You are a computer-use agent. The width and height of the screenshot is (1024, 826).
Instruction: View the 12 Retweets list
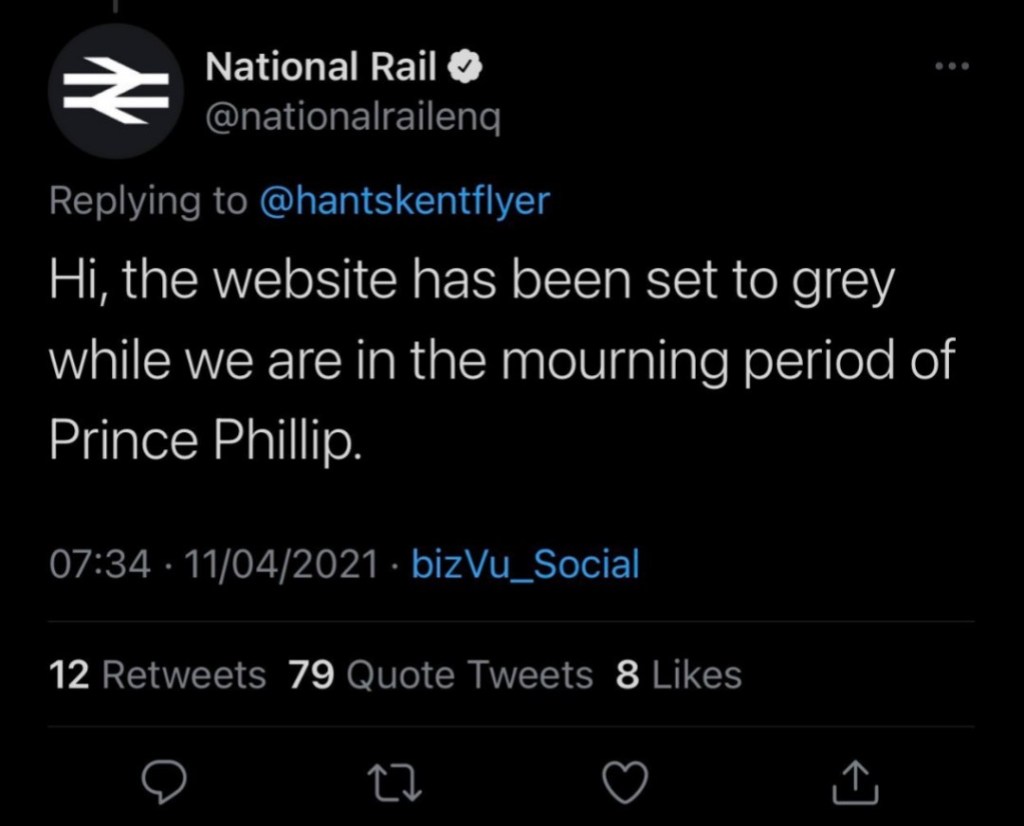158,675
